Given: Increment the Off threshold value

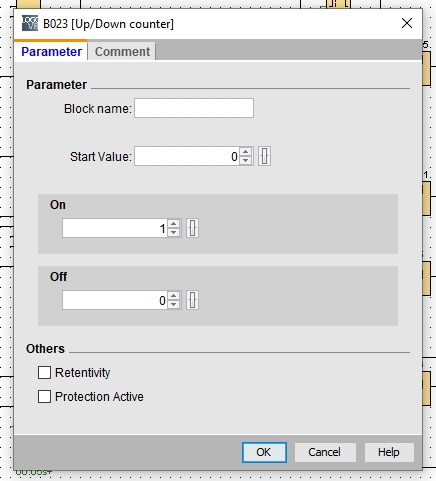Looking at the screenshot, I should tap(173, 296).
